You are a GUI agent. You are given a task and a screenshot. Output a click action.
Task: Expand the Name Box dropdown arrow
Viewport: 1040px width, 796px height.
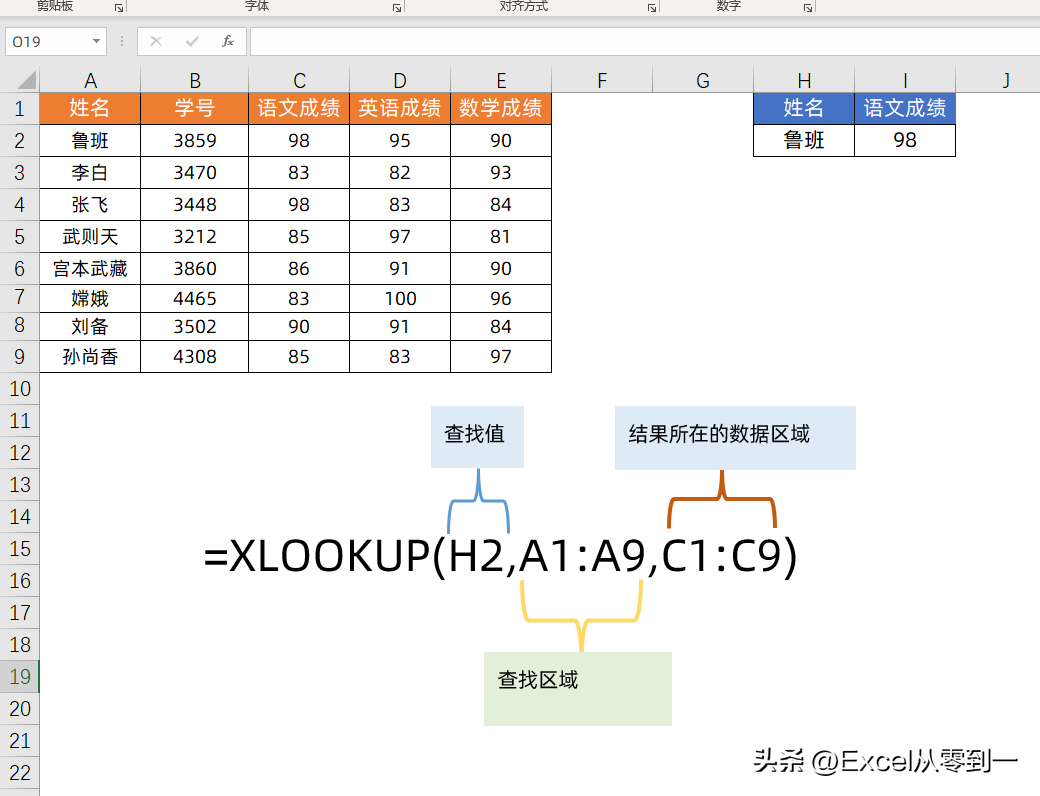tap(96, 41)
